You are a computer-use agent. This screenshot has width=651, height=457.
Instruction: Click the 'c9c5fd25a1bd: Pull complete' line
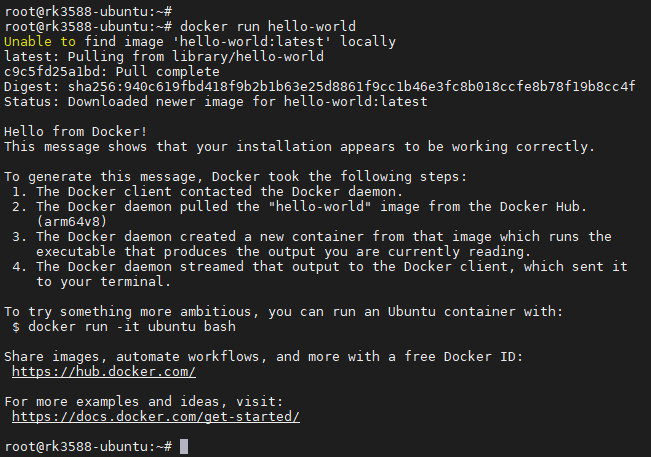(x=111, y=72)
